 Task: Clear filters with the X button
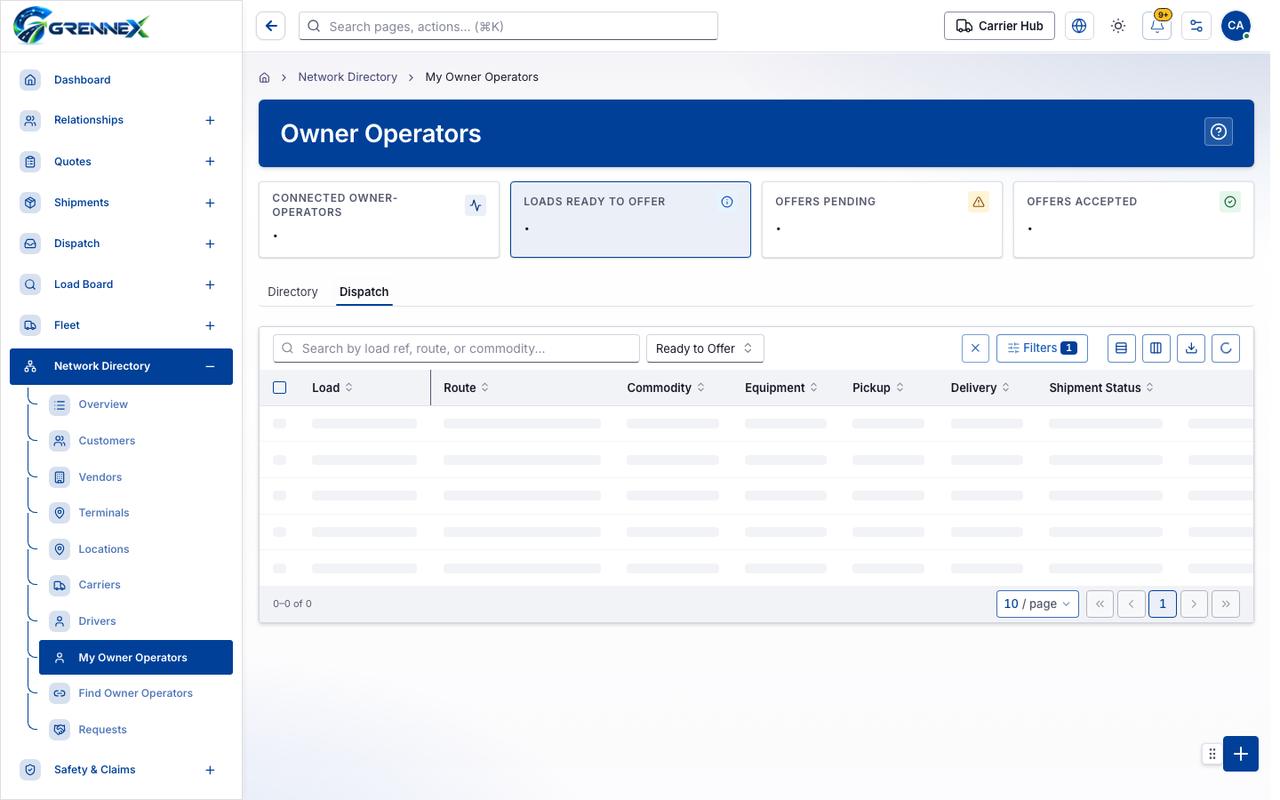[975, 348]
